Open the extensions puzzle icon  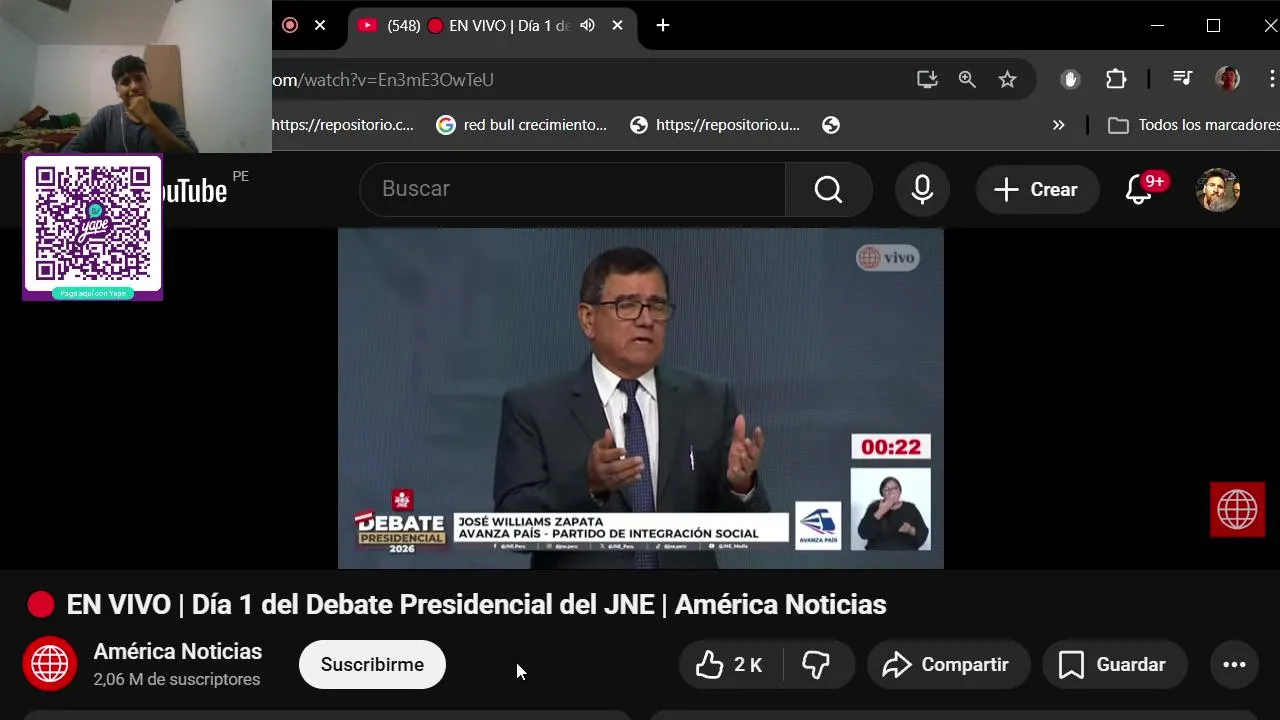pyautogui.click(x=1116, y=80)
